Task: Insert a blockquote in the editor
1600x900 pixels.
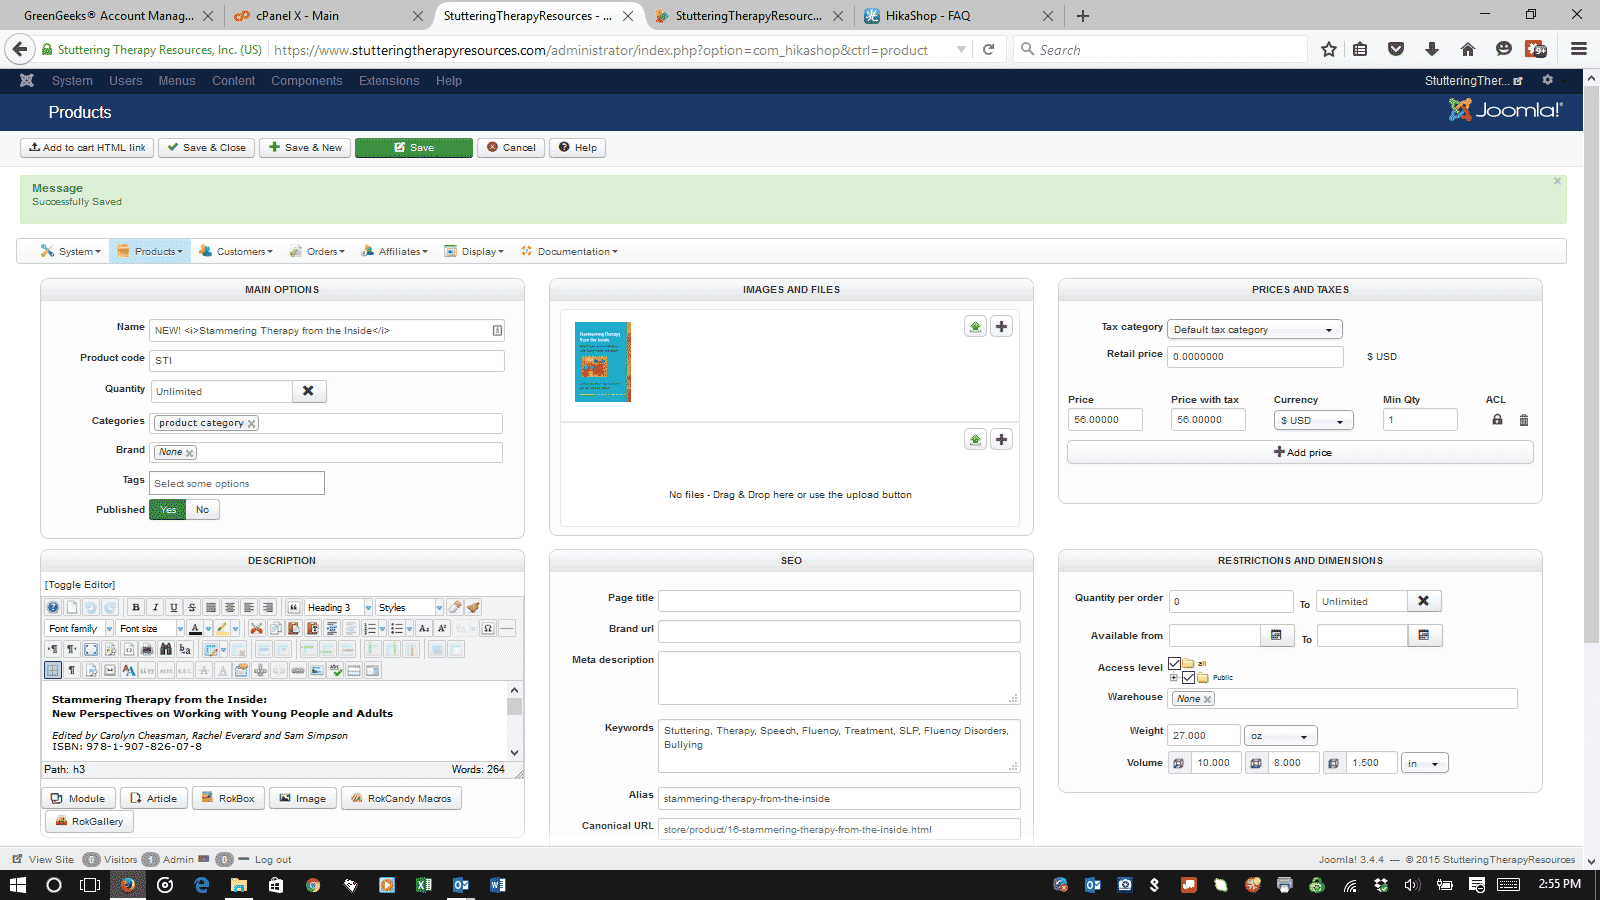Action: pos(294,607)
